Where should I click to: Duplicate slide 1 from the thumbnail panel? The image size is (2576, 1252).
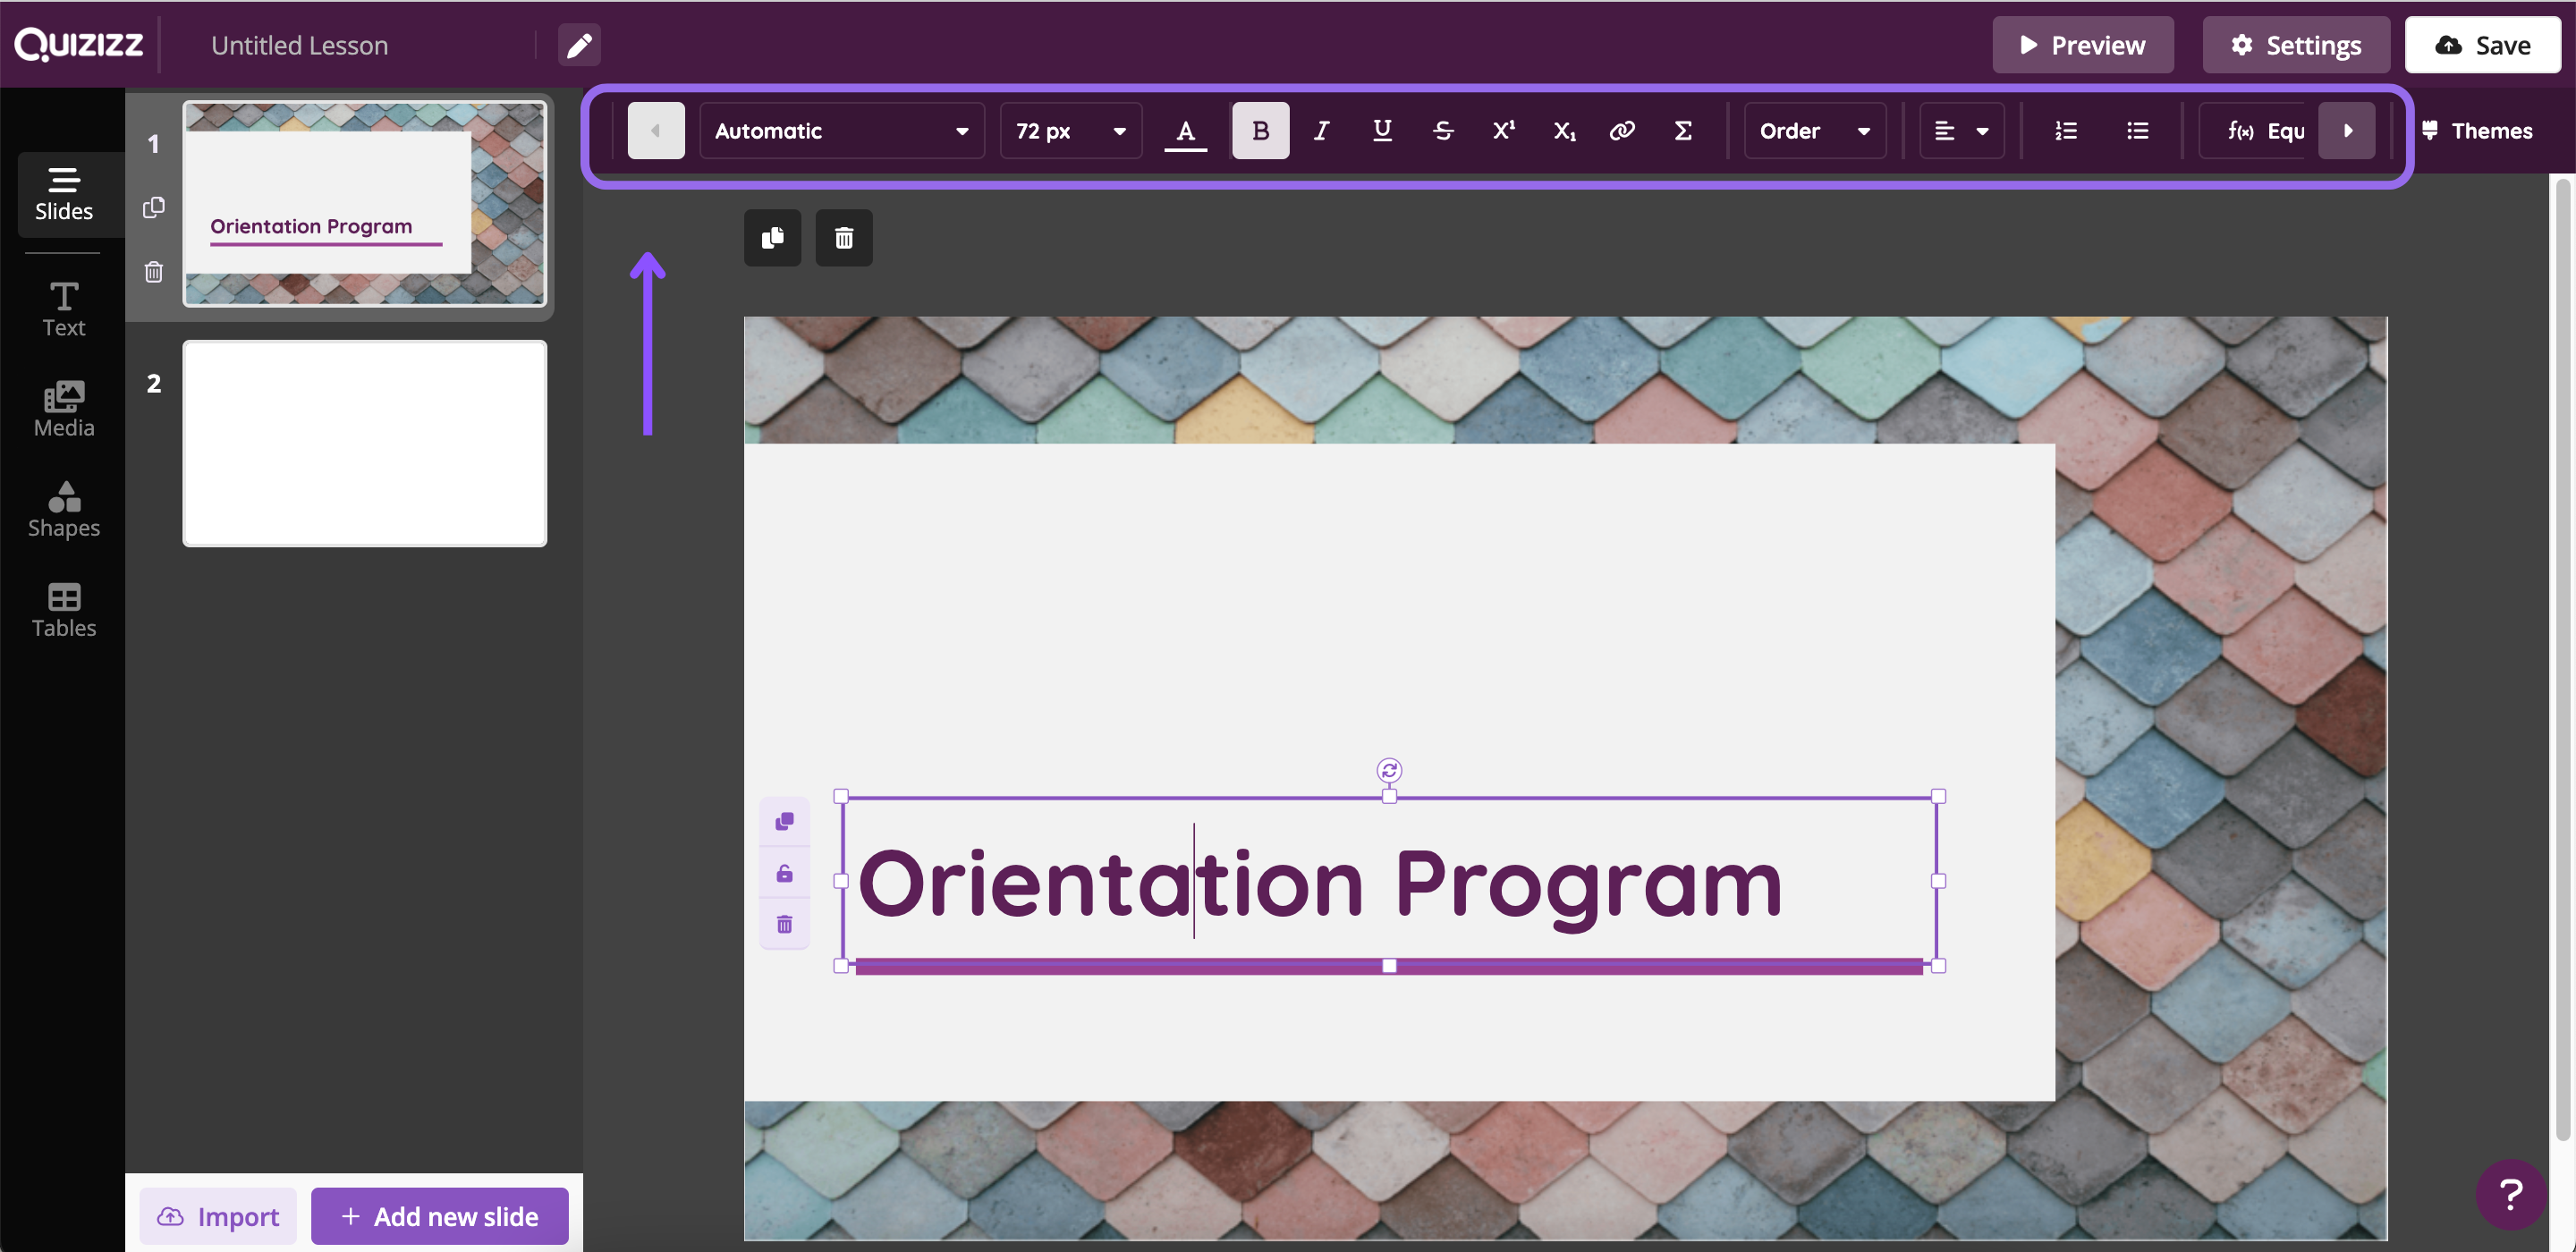tap(153, 208)
